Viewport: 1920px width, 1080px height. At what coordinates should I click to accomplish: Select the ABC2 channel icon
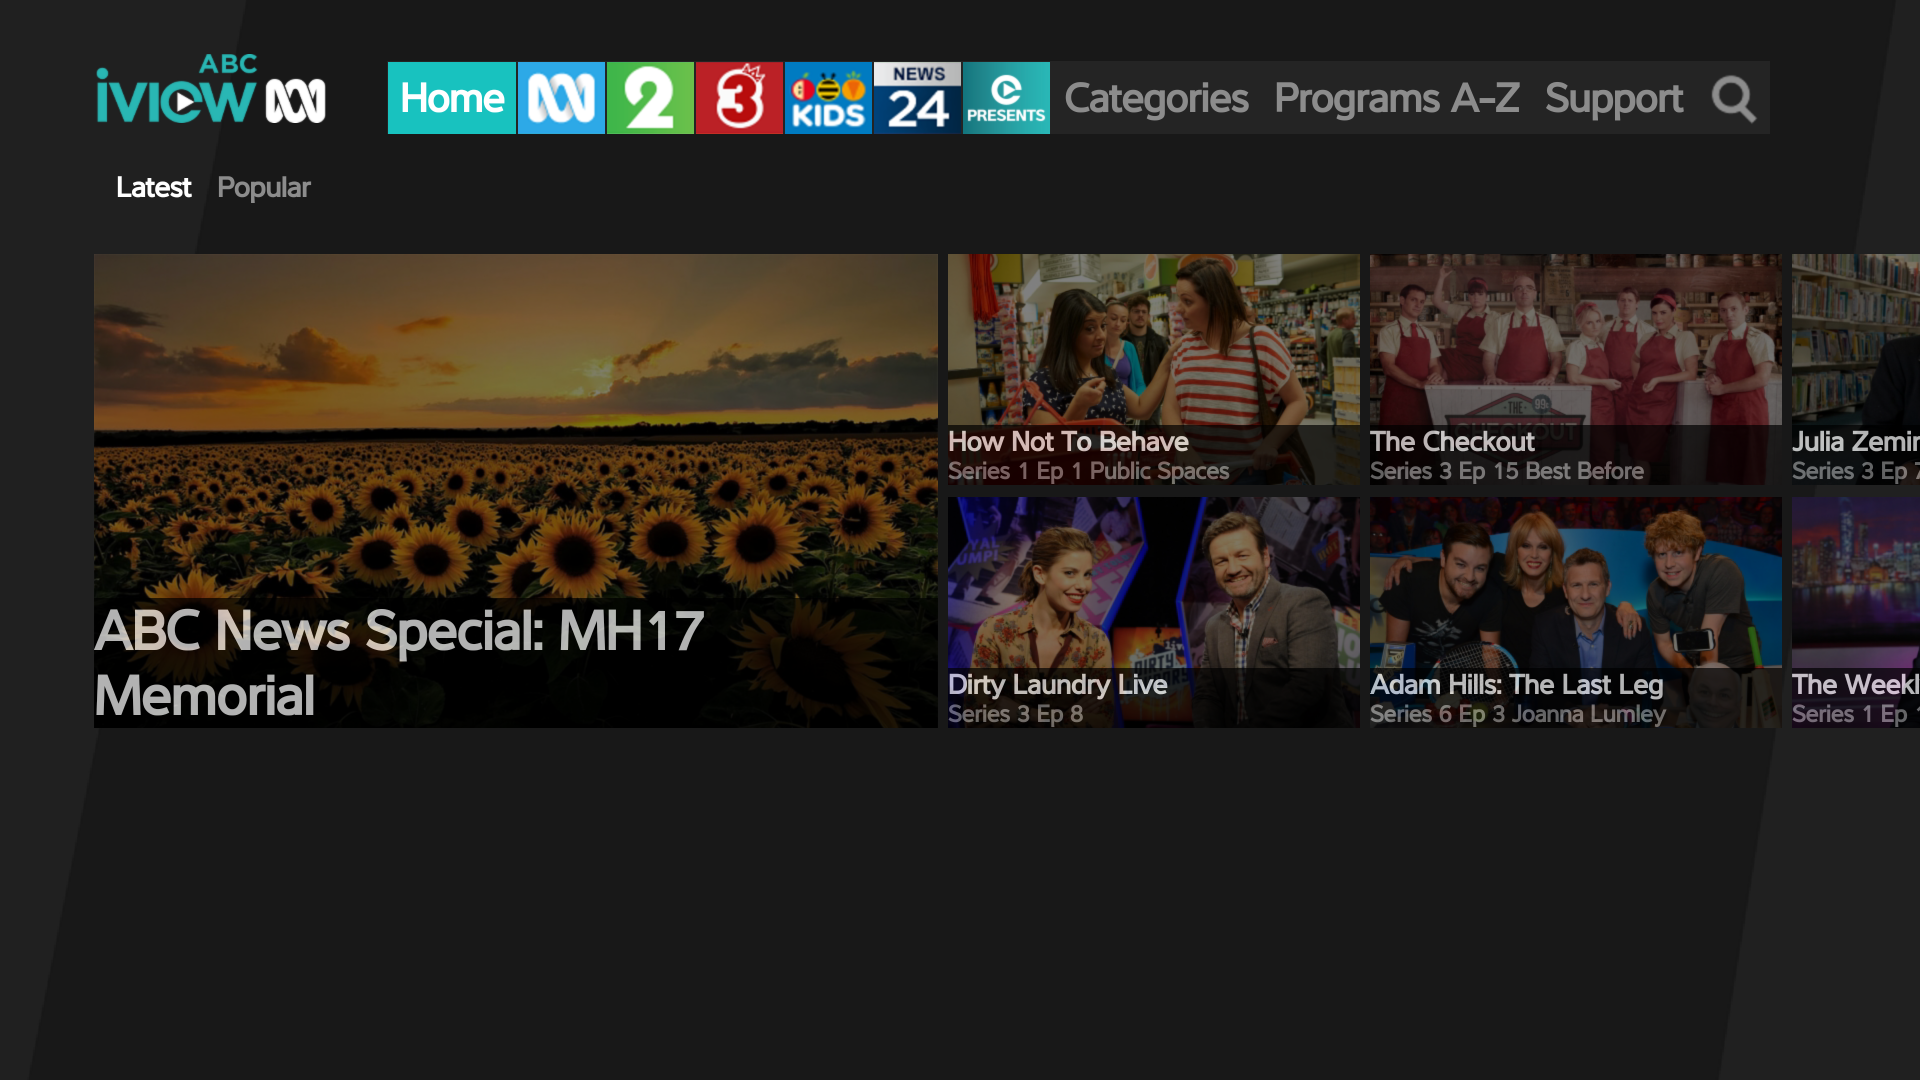pos(650,98)
